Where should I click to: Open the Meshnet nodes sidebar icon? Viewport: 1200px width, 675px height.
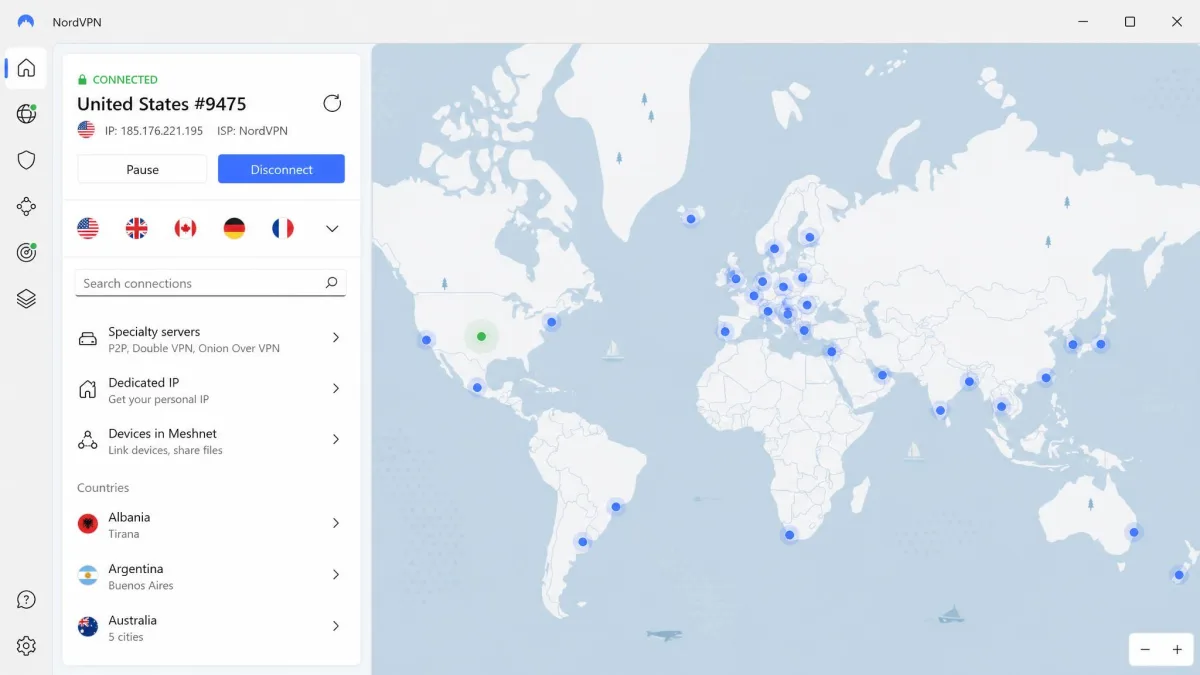[27, 207]
